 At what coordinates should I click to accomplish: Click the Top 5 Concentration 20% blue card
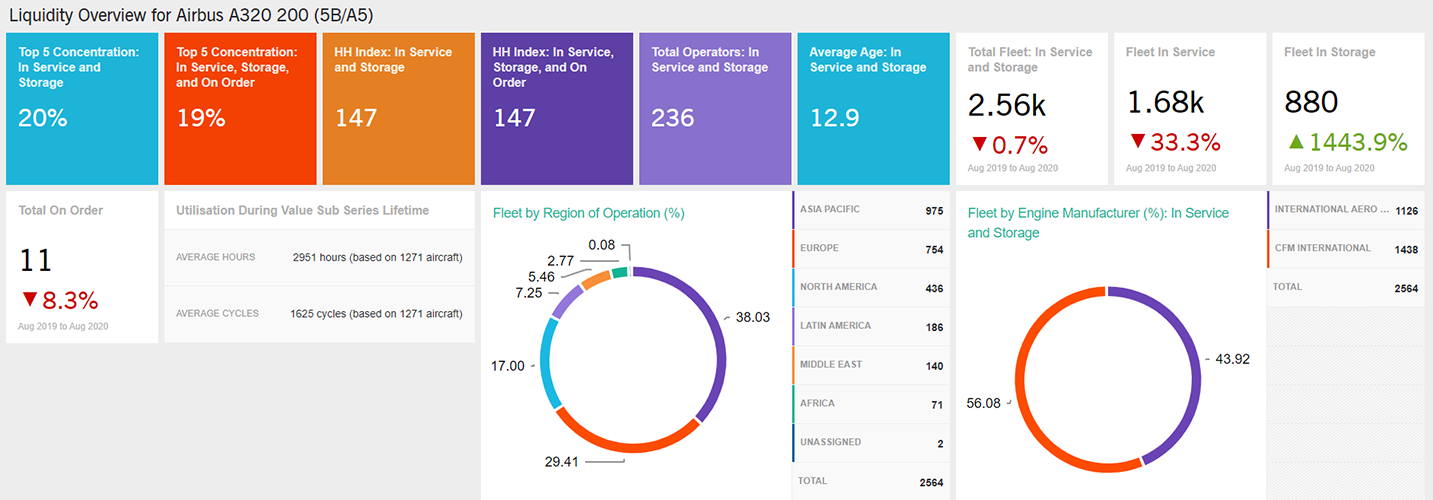[82, 109]
